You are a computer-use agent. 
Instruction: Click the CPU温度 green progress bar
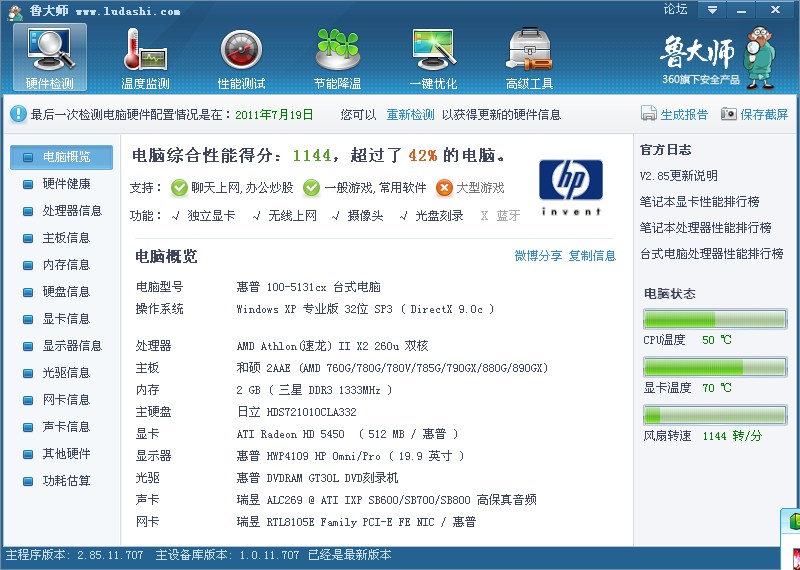(x=715, y=320)
